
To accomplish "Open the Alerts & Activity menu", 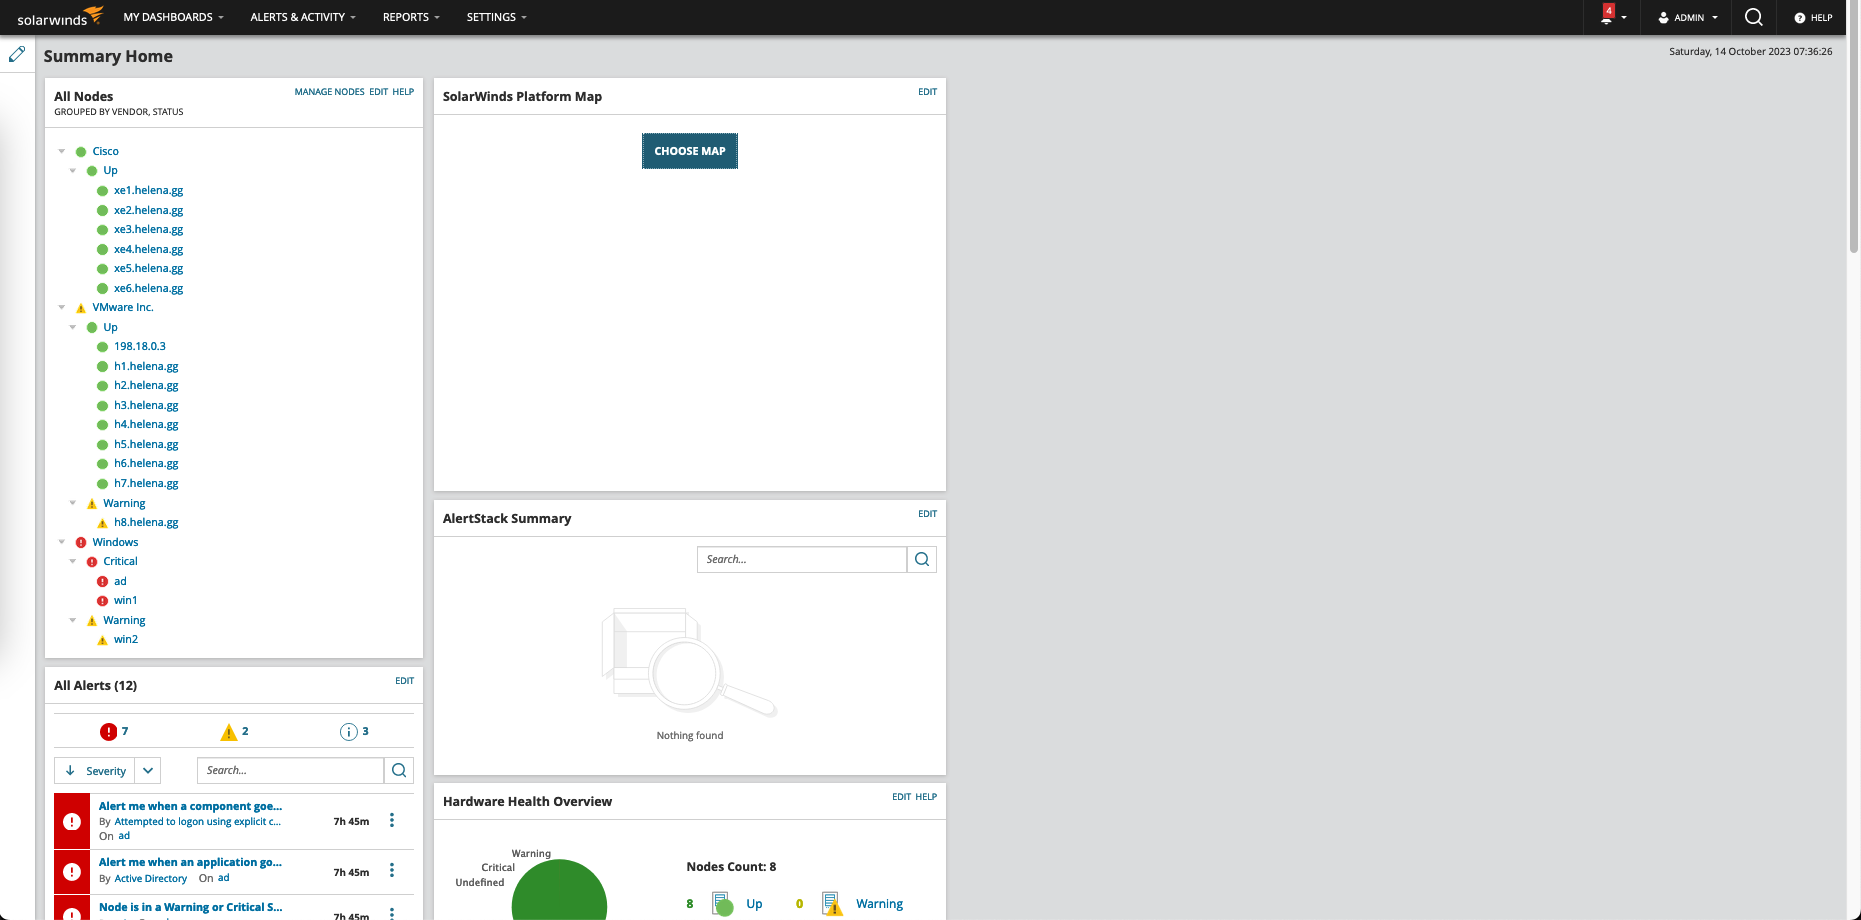I will point(302,17).
